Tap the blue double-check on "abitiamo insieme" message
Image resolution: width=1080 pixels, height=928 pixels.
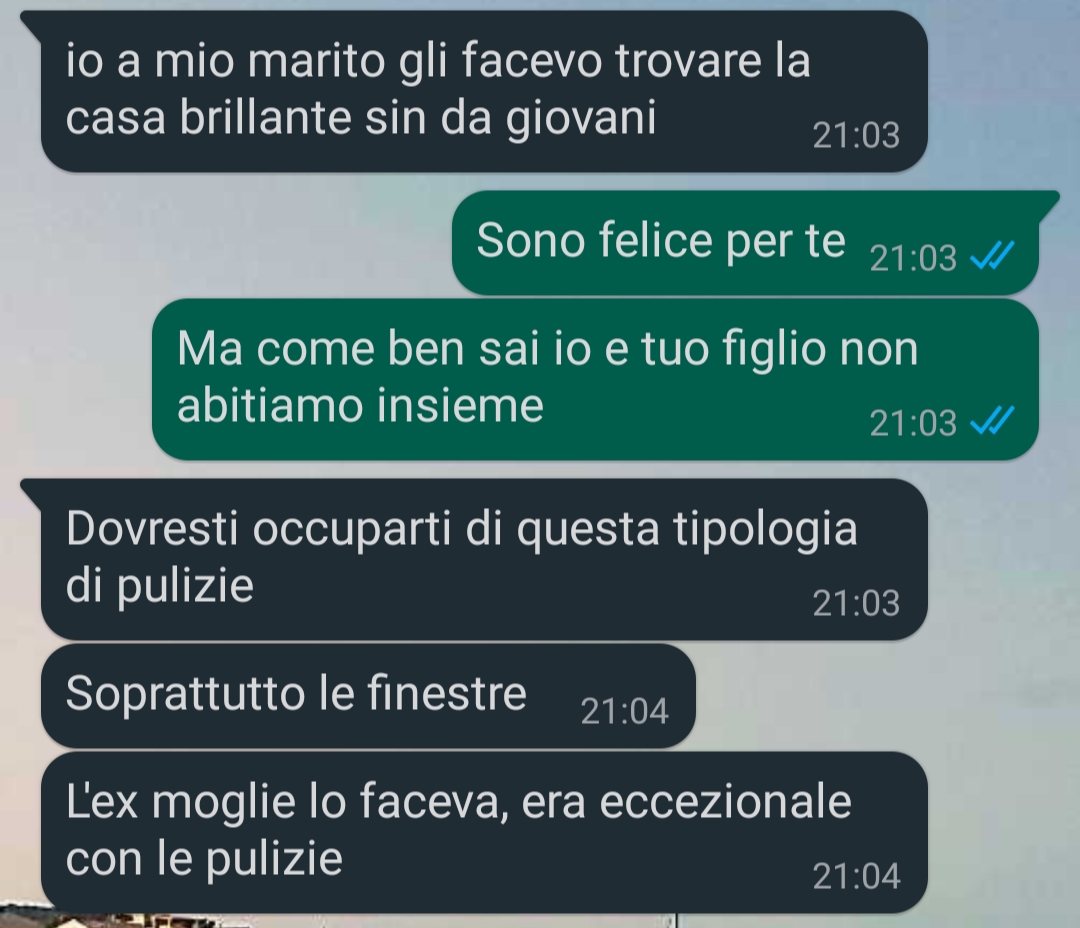992,421
